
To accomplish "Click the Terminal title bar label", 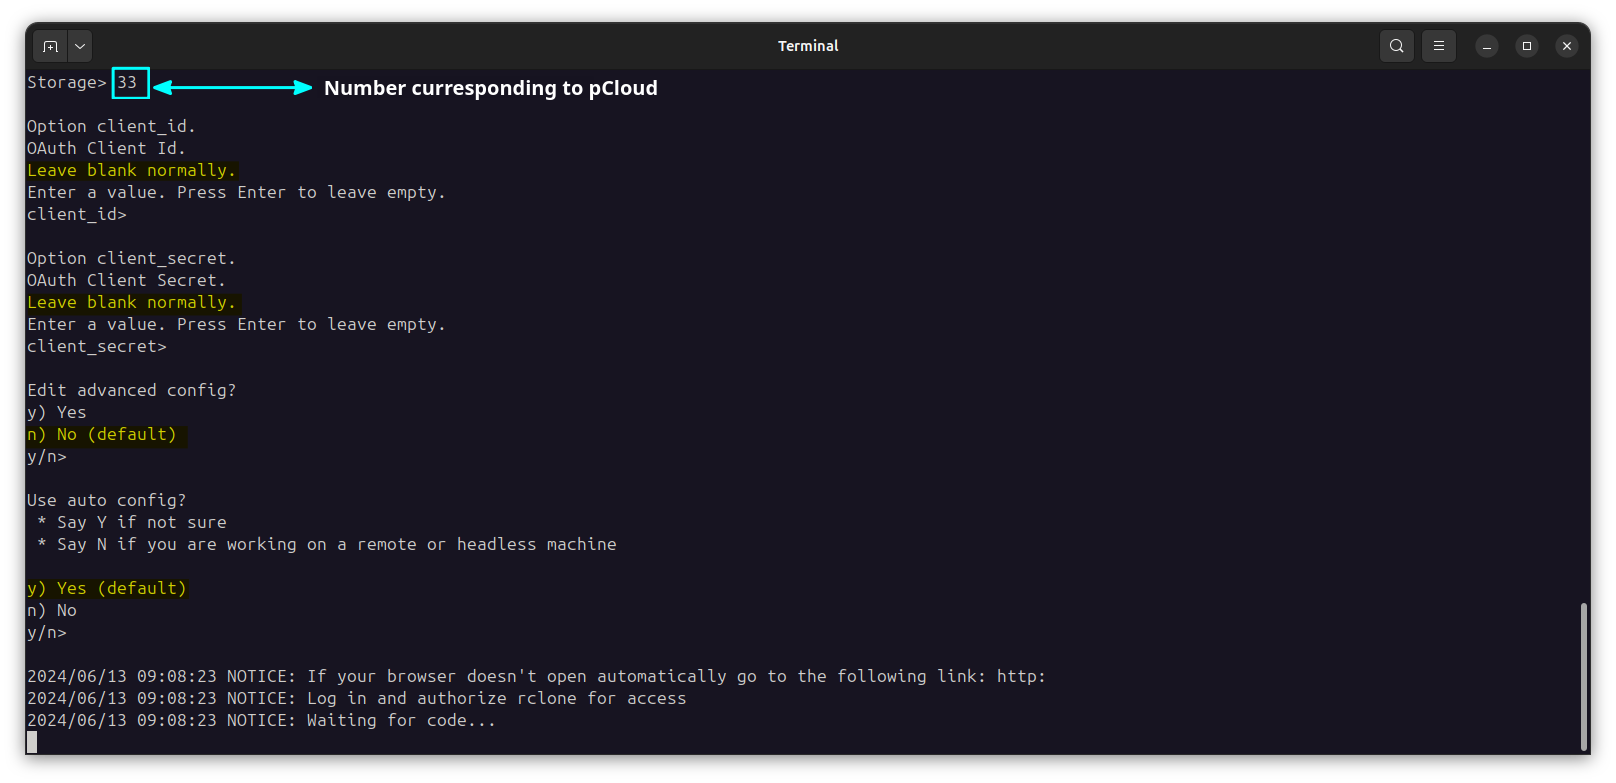I will [x=807, y=45].
